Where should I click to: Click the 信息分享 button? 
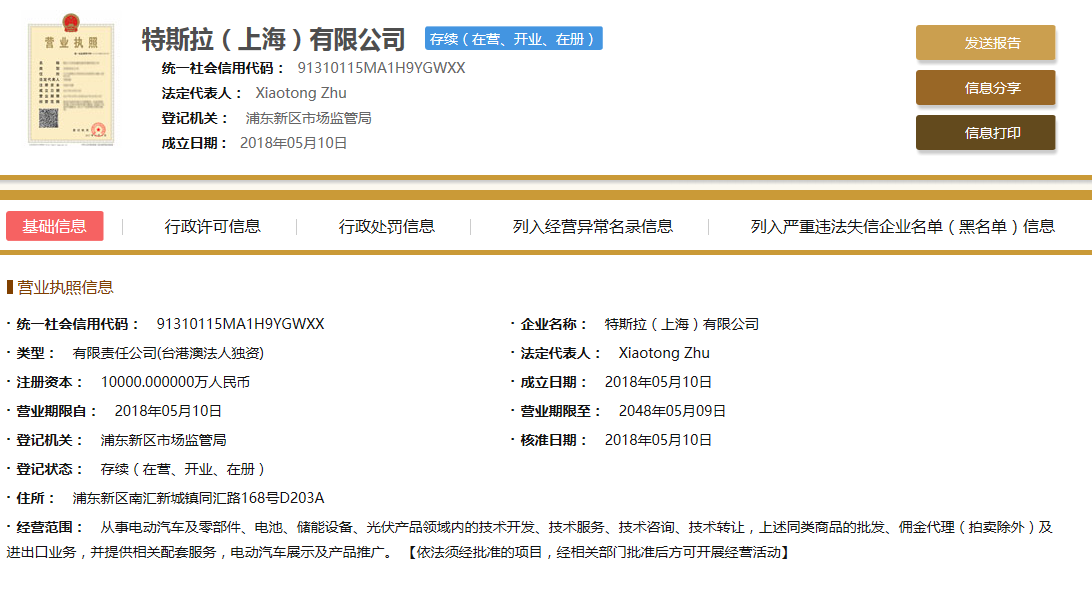pos(985,88)
